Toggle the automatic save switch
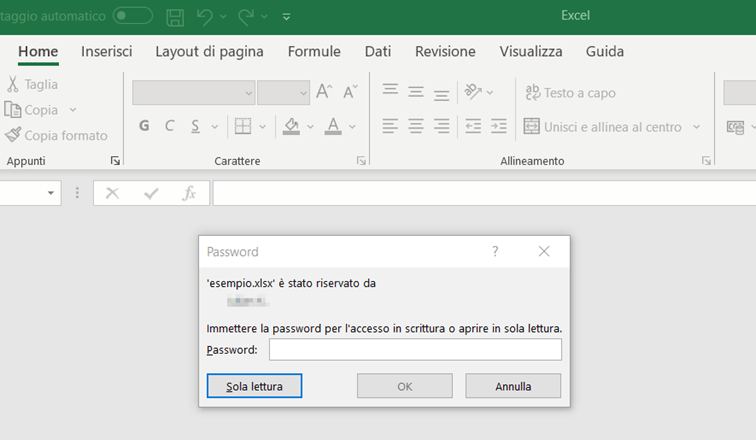The width and height of the screenshot is (756, 440). click(x=133, y=16)
